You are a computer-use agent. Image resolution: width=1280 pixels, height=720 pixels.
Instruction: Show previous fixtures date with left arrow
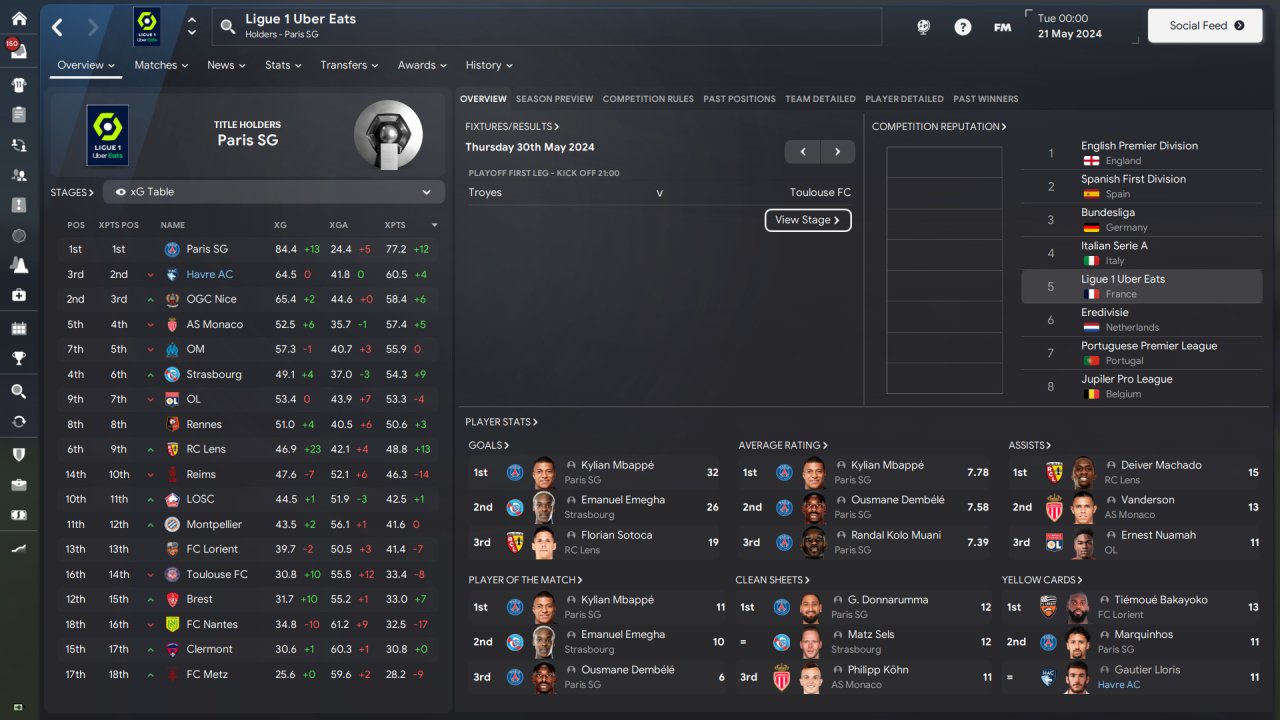click(803, 152)
